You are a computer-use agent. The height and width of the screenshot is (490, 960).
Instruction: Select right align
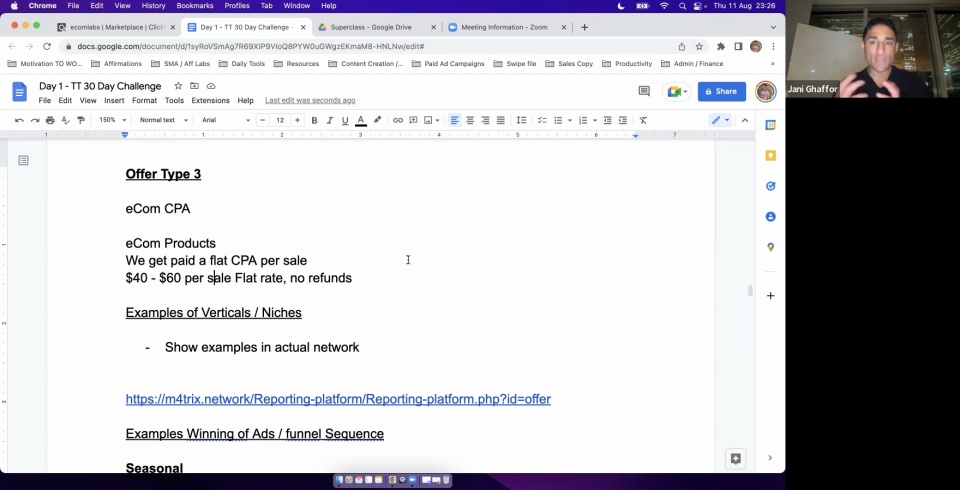485,120
